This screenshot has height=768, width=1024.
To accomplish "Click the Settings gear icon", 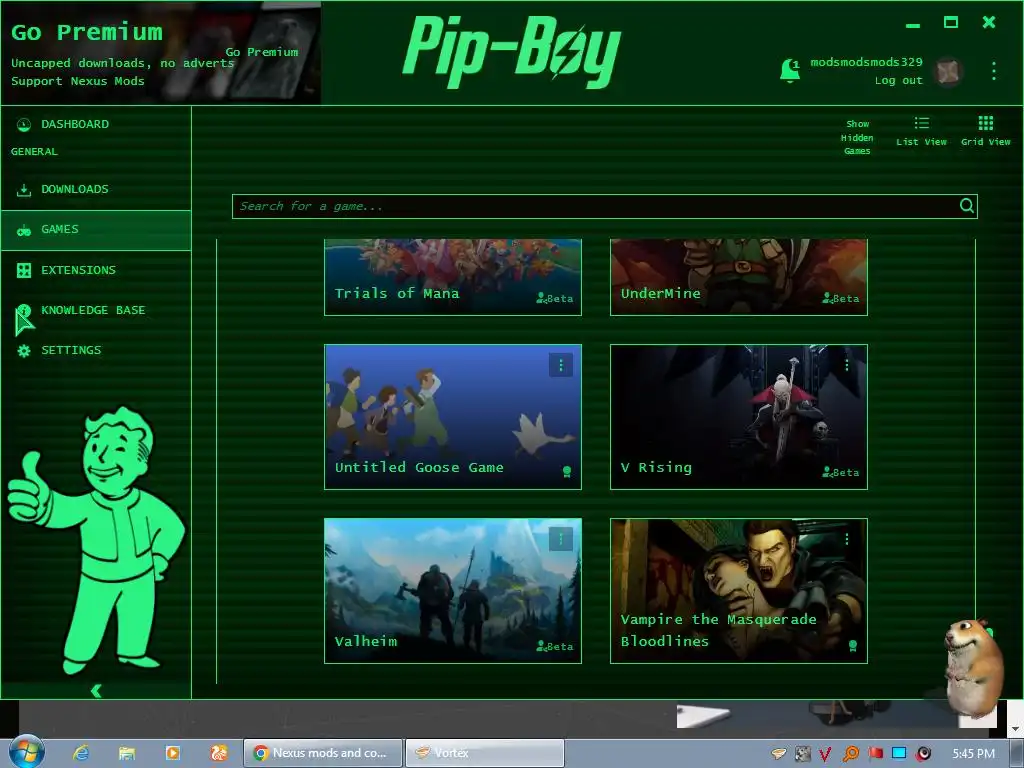I will tap(24, 351).
